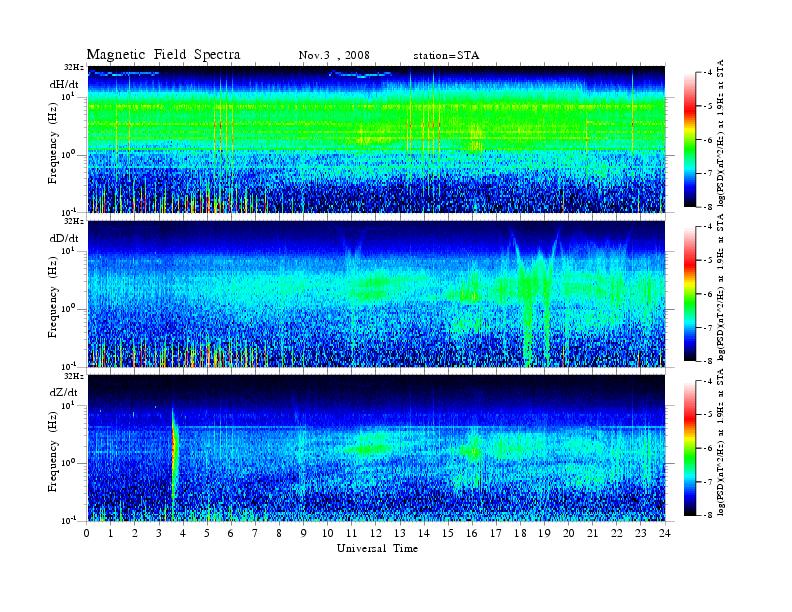Click the color bar beside the dH/dt panel
The width and height of the screenshot is (792, 612).
pyautogui.click(x=690, y=140)
